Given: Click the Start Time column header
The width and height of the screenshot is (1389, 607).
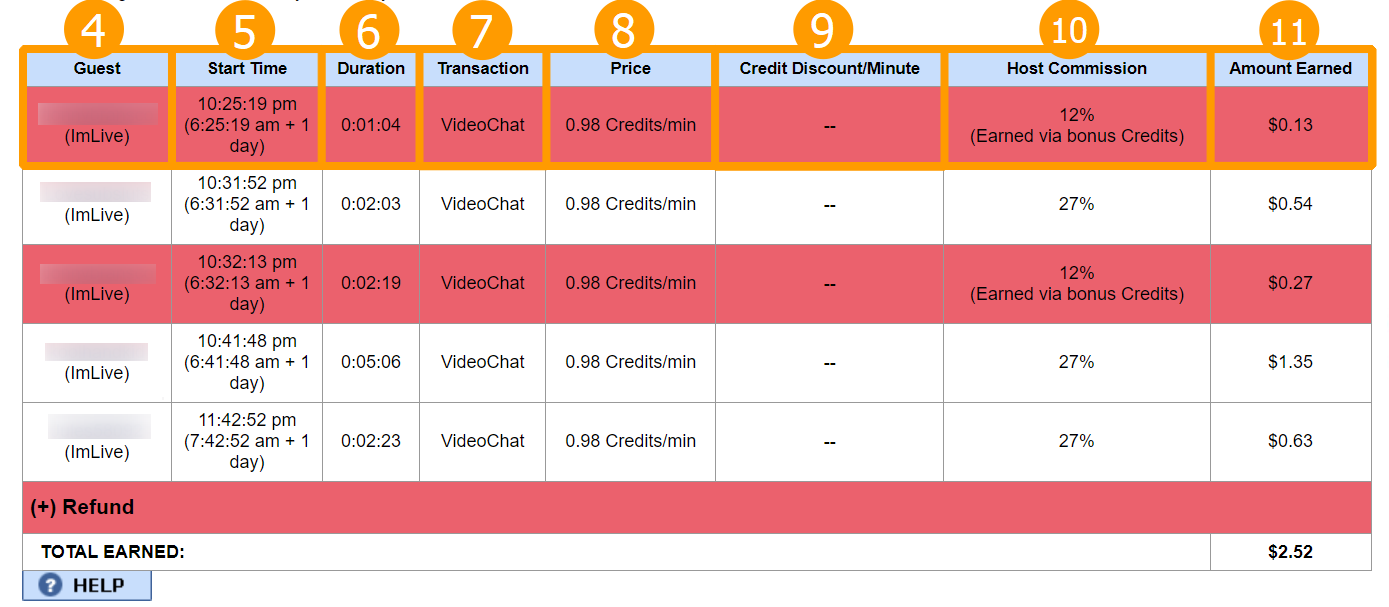Looking at the screenshot, I should click(x=247, y=69).
